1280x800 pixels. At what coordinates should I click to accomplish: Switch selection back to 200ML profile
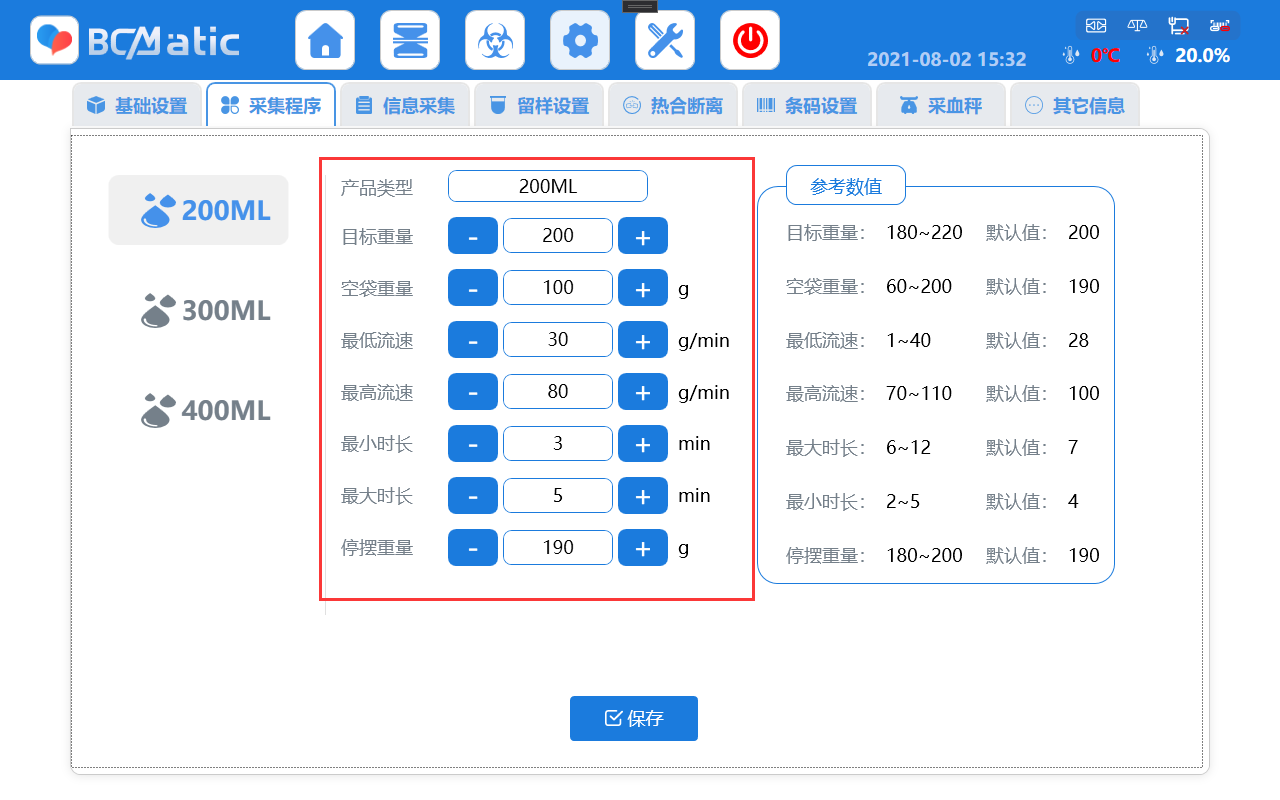pyautogui.click(x=198, y=210)
